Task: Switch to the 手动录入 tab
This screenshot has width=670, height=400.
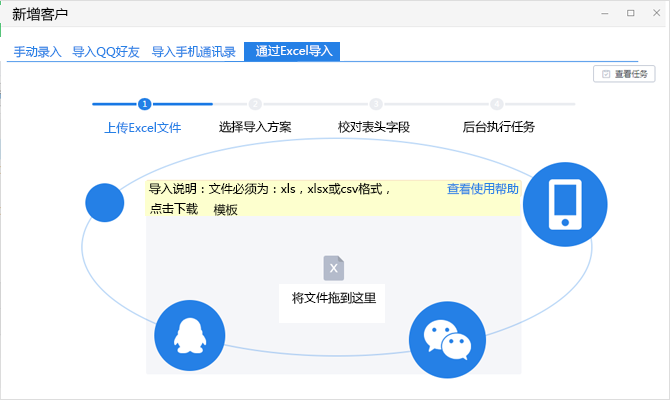Action: pos(37,52)
